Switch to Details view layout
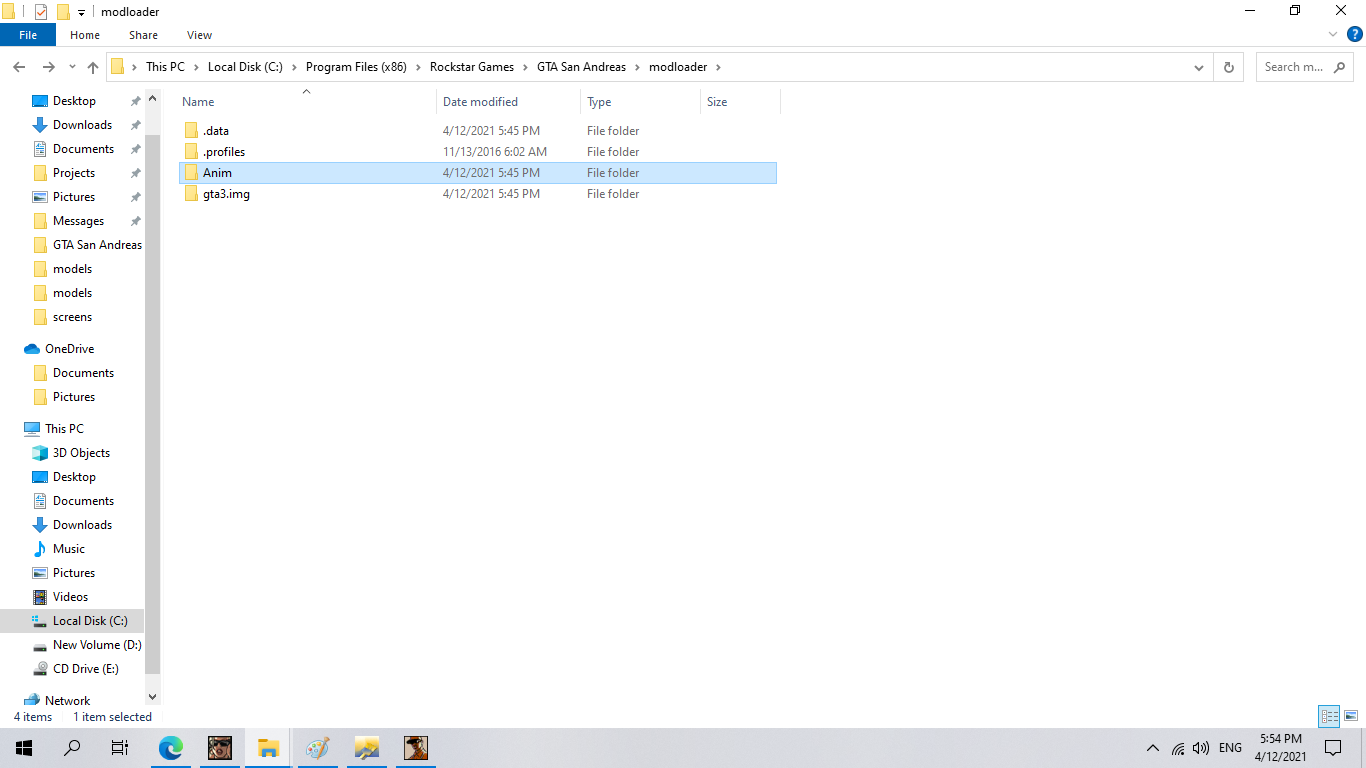The image size is (1366, 768). (1329, 716)
